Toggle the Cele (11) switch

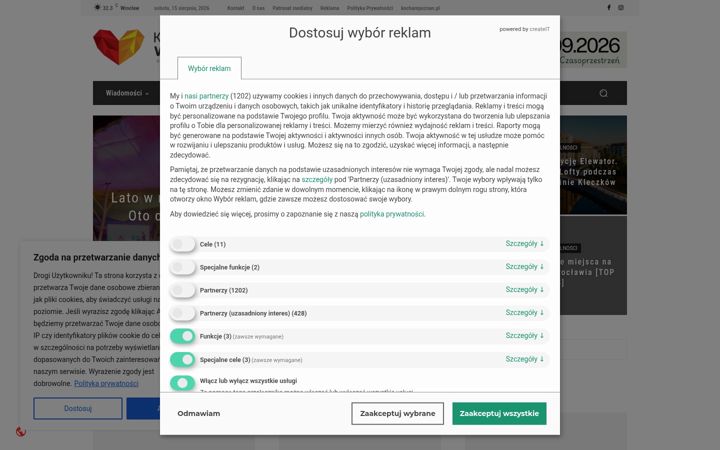pos(183,244)
